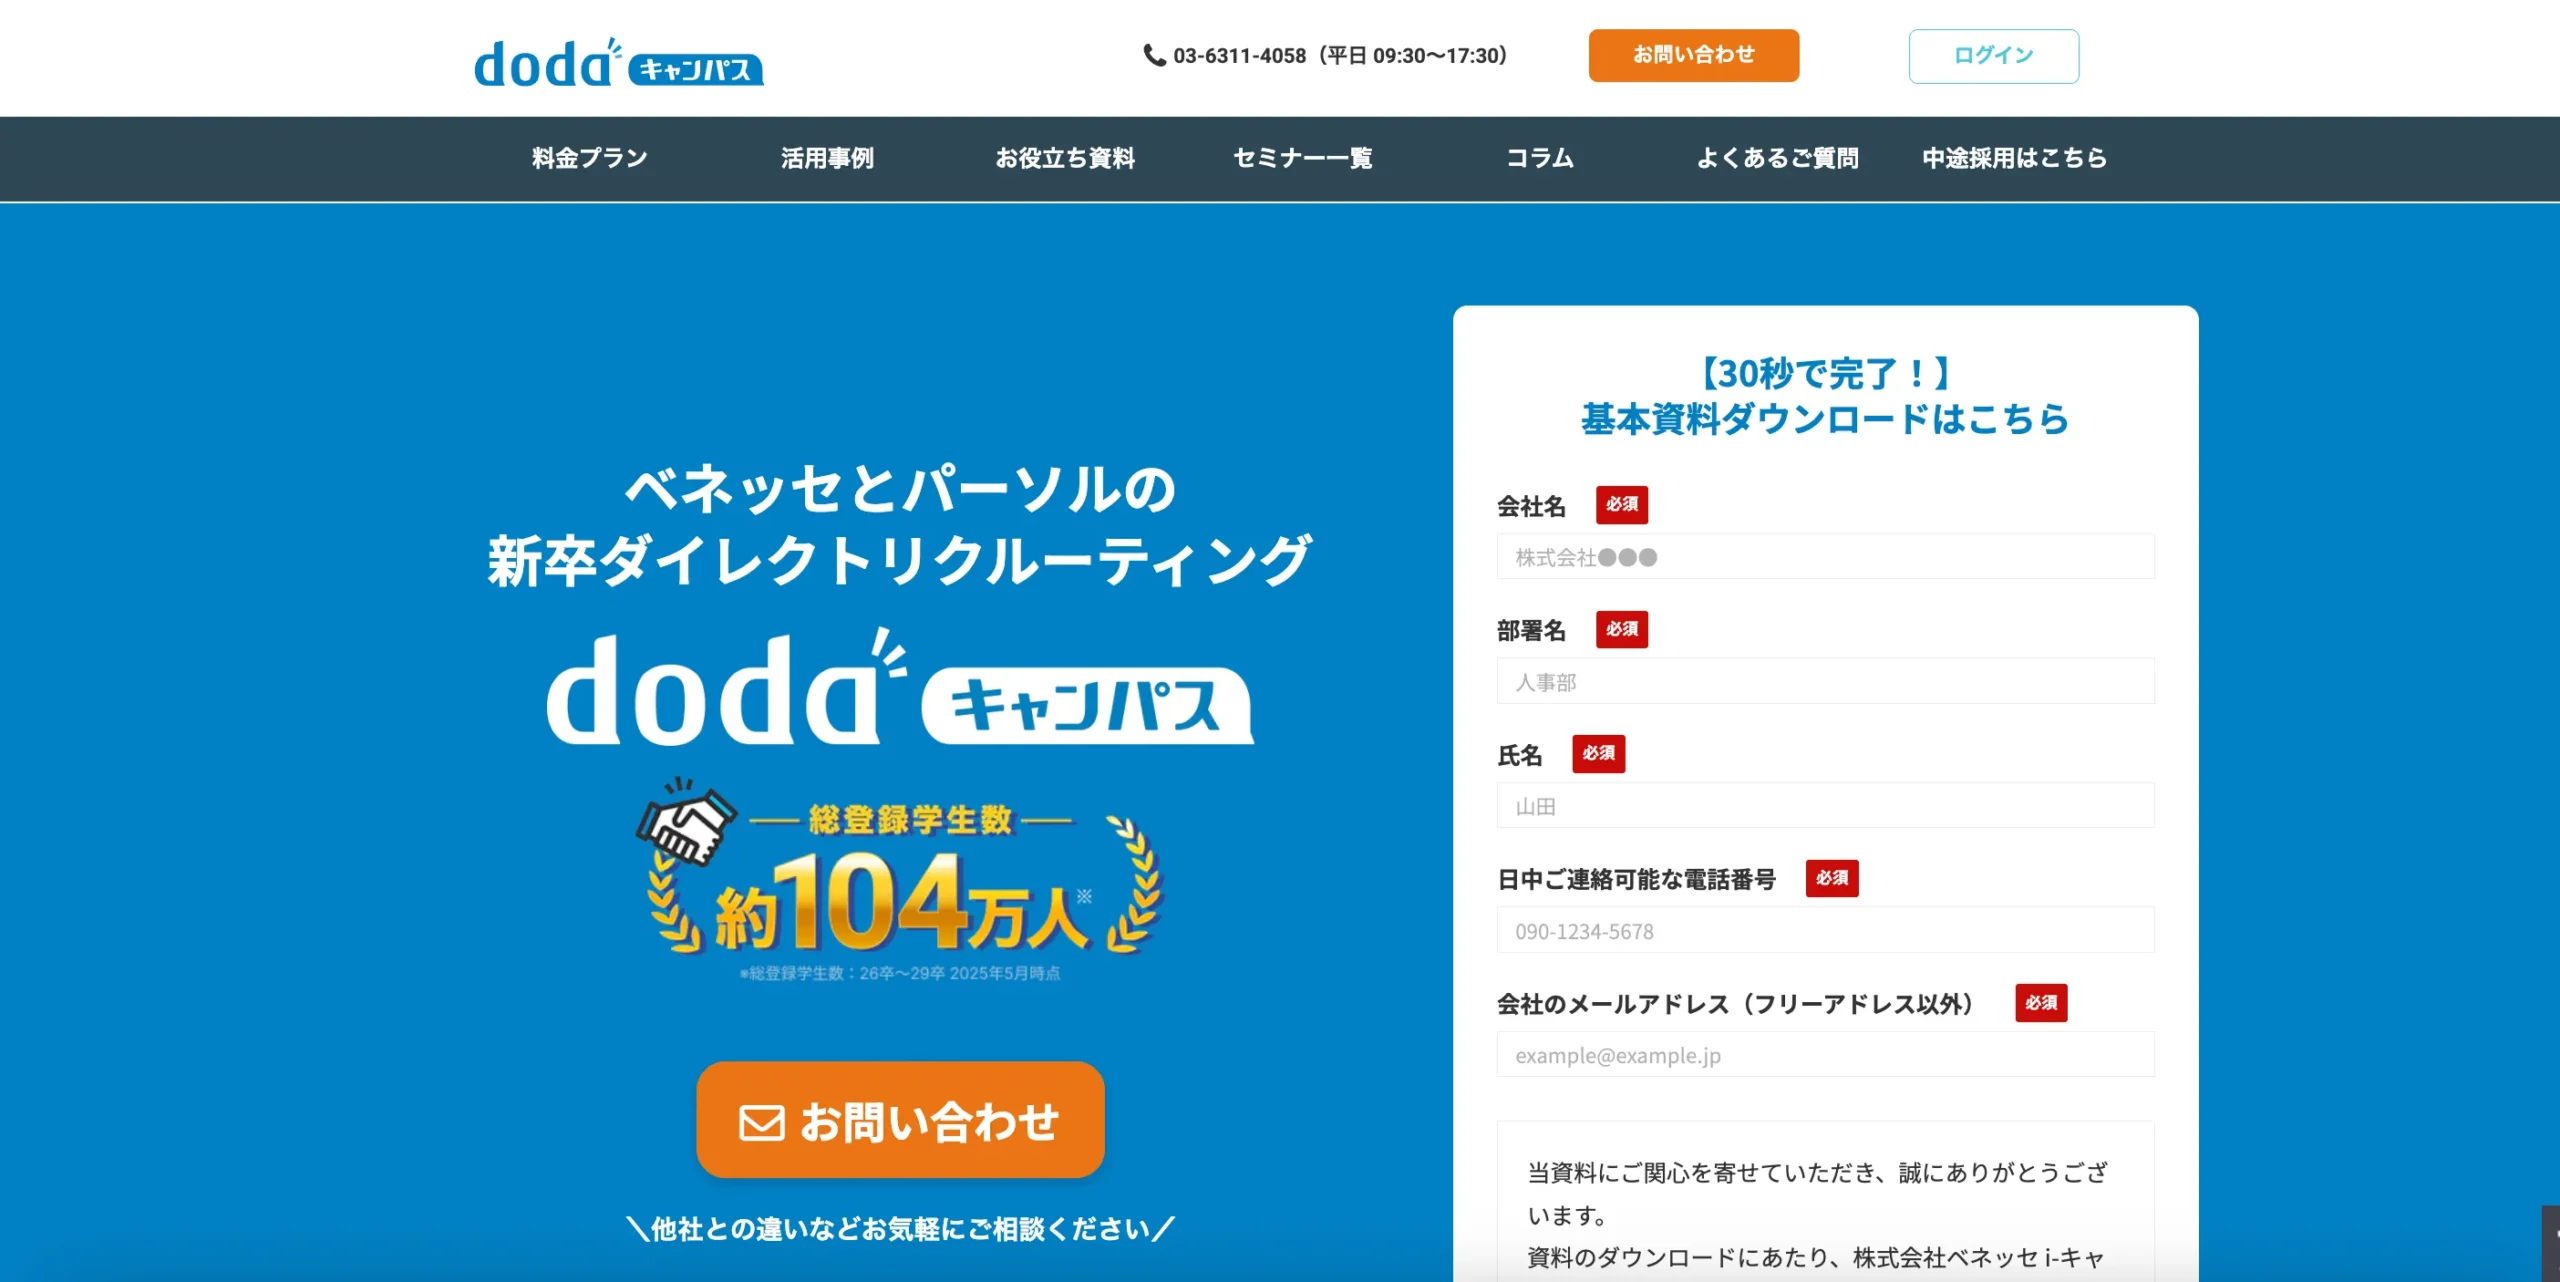Go to the お役立ち資料 navigation item

pos(1064,158)
